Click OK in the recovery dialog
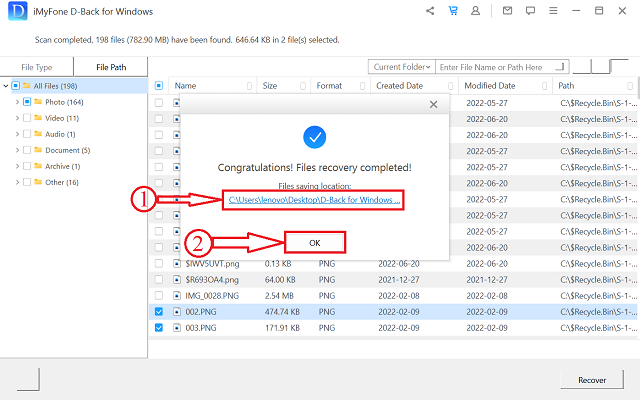Screen dimensions: 640x400 [315, 243]
